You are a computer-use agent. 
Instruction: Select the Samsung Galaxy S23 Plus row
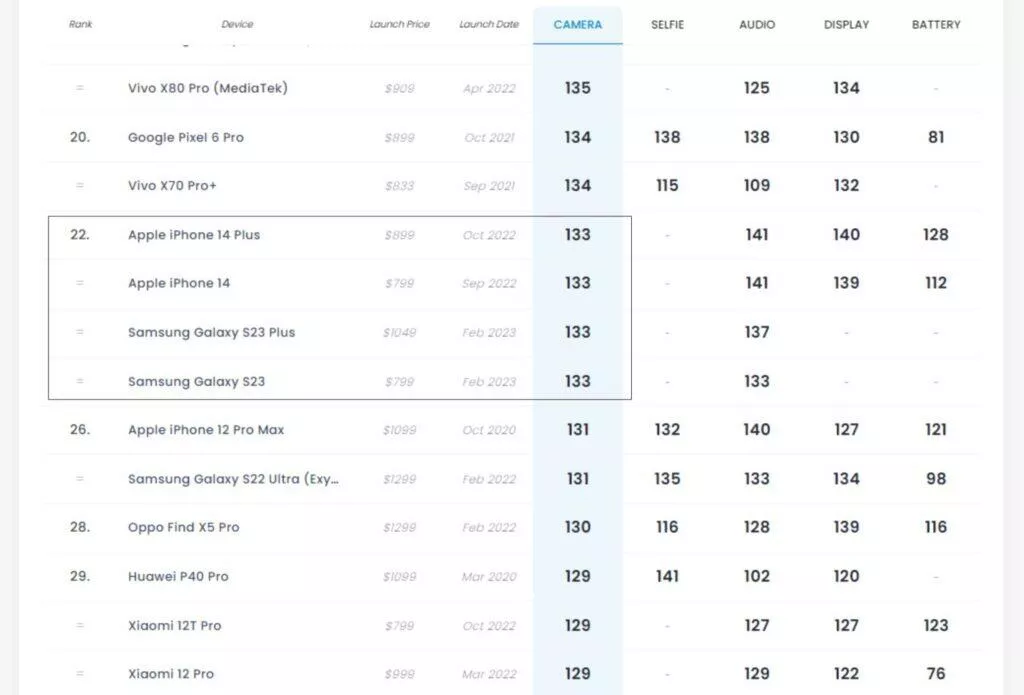click(211, 332)
